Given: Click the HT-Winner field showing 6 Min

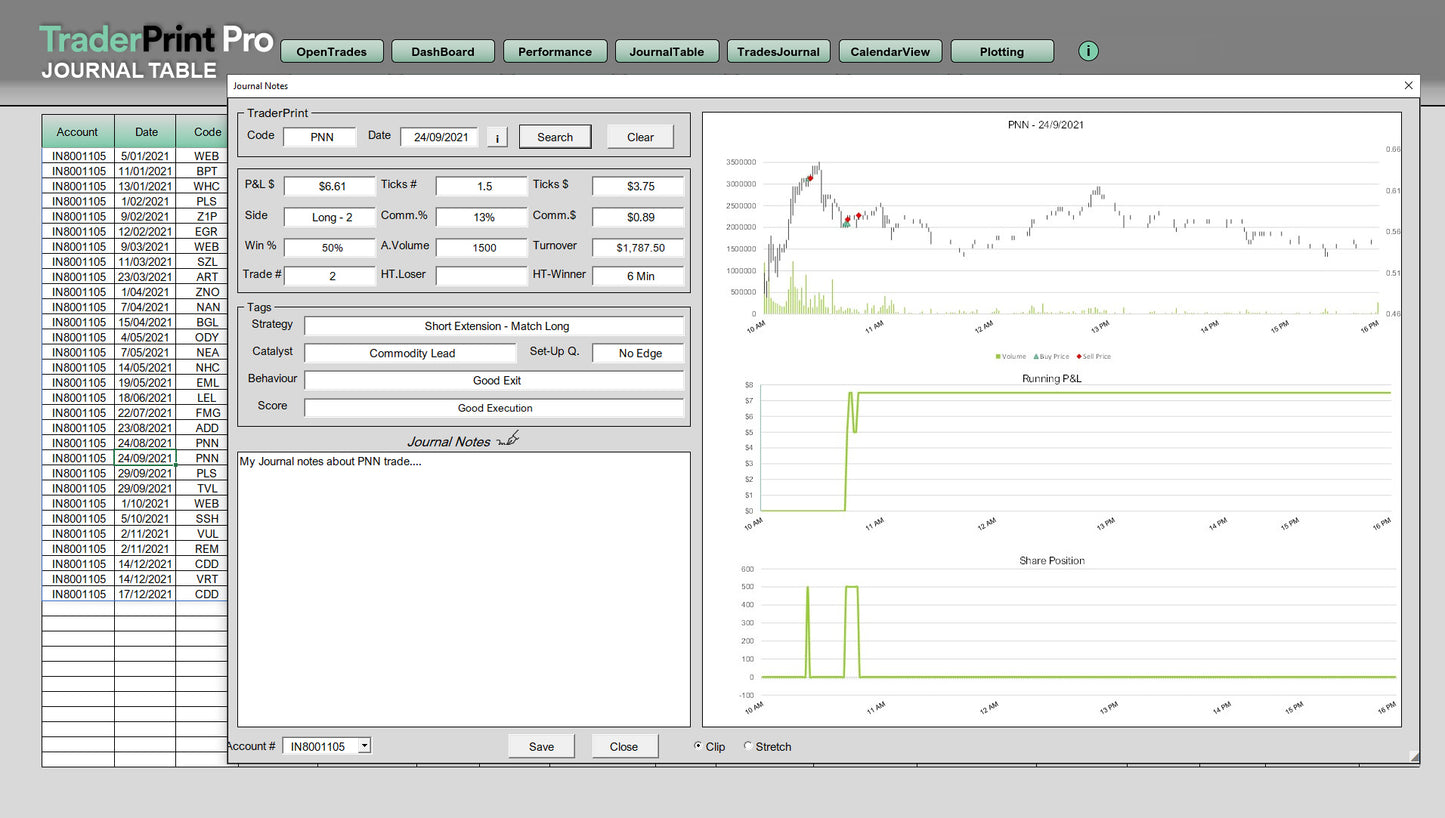Looking at the screenshot, I should coord(639,275).
